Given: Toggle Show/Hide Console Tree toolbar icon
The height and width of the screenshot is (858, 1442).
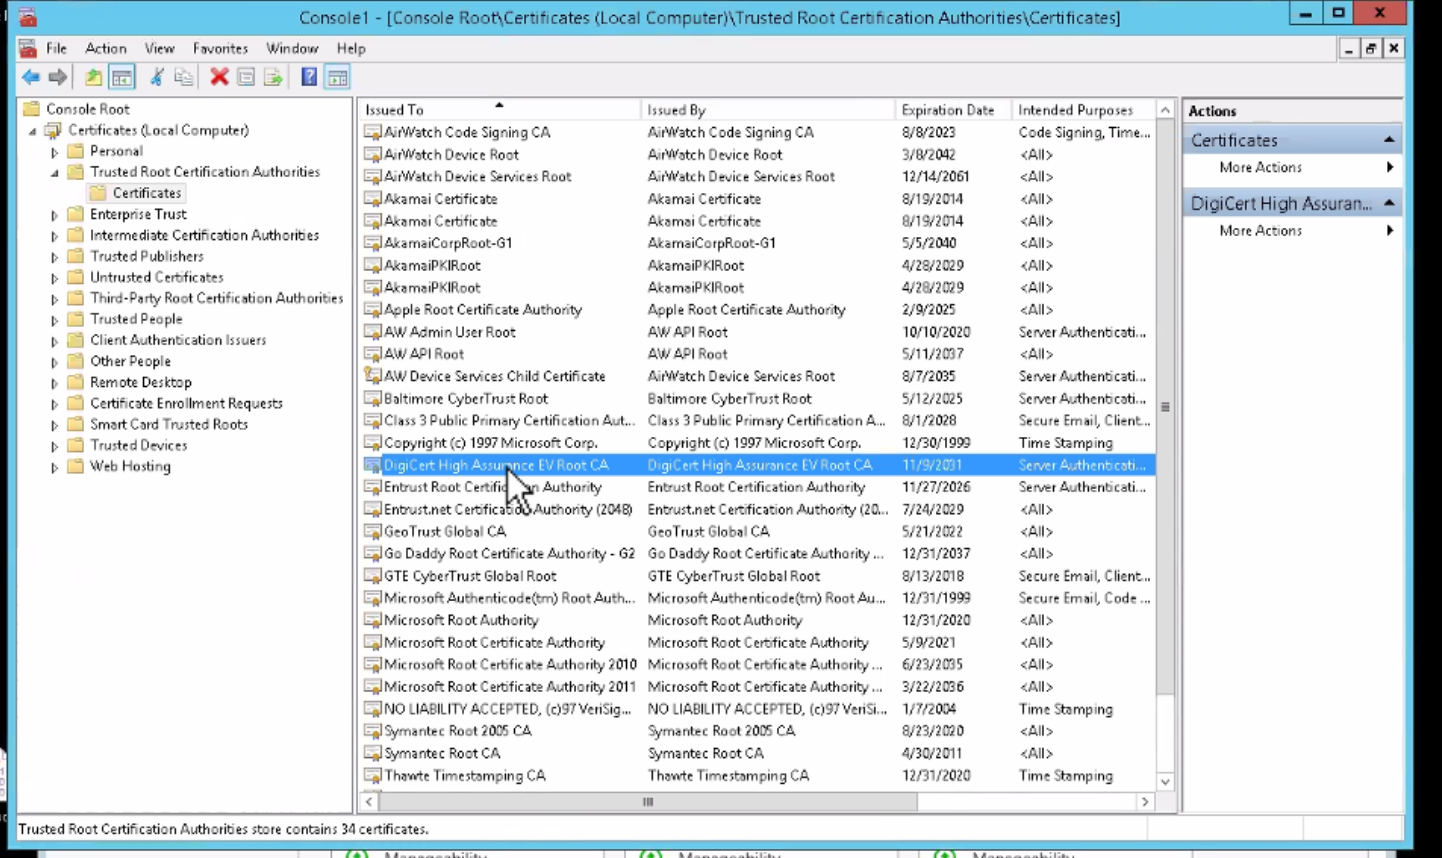Looking at the screenshot, I should [x=122, y=78].
